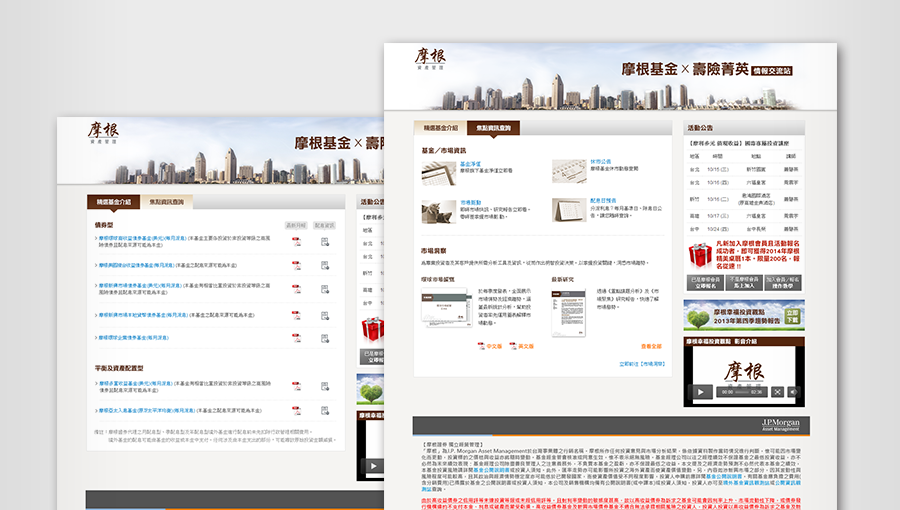Select the 10/24 台中 event row

click(744, 229)
